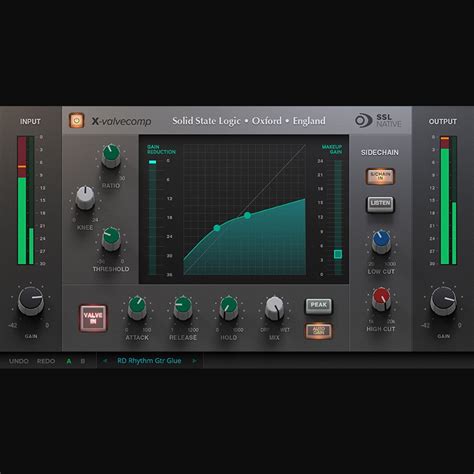Click the green Attack knob

pyautogui.click(x=137, y=308)
